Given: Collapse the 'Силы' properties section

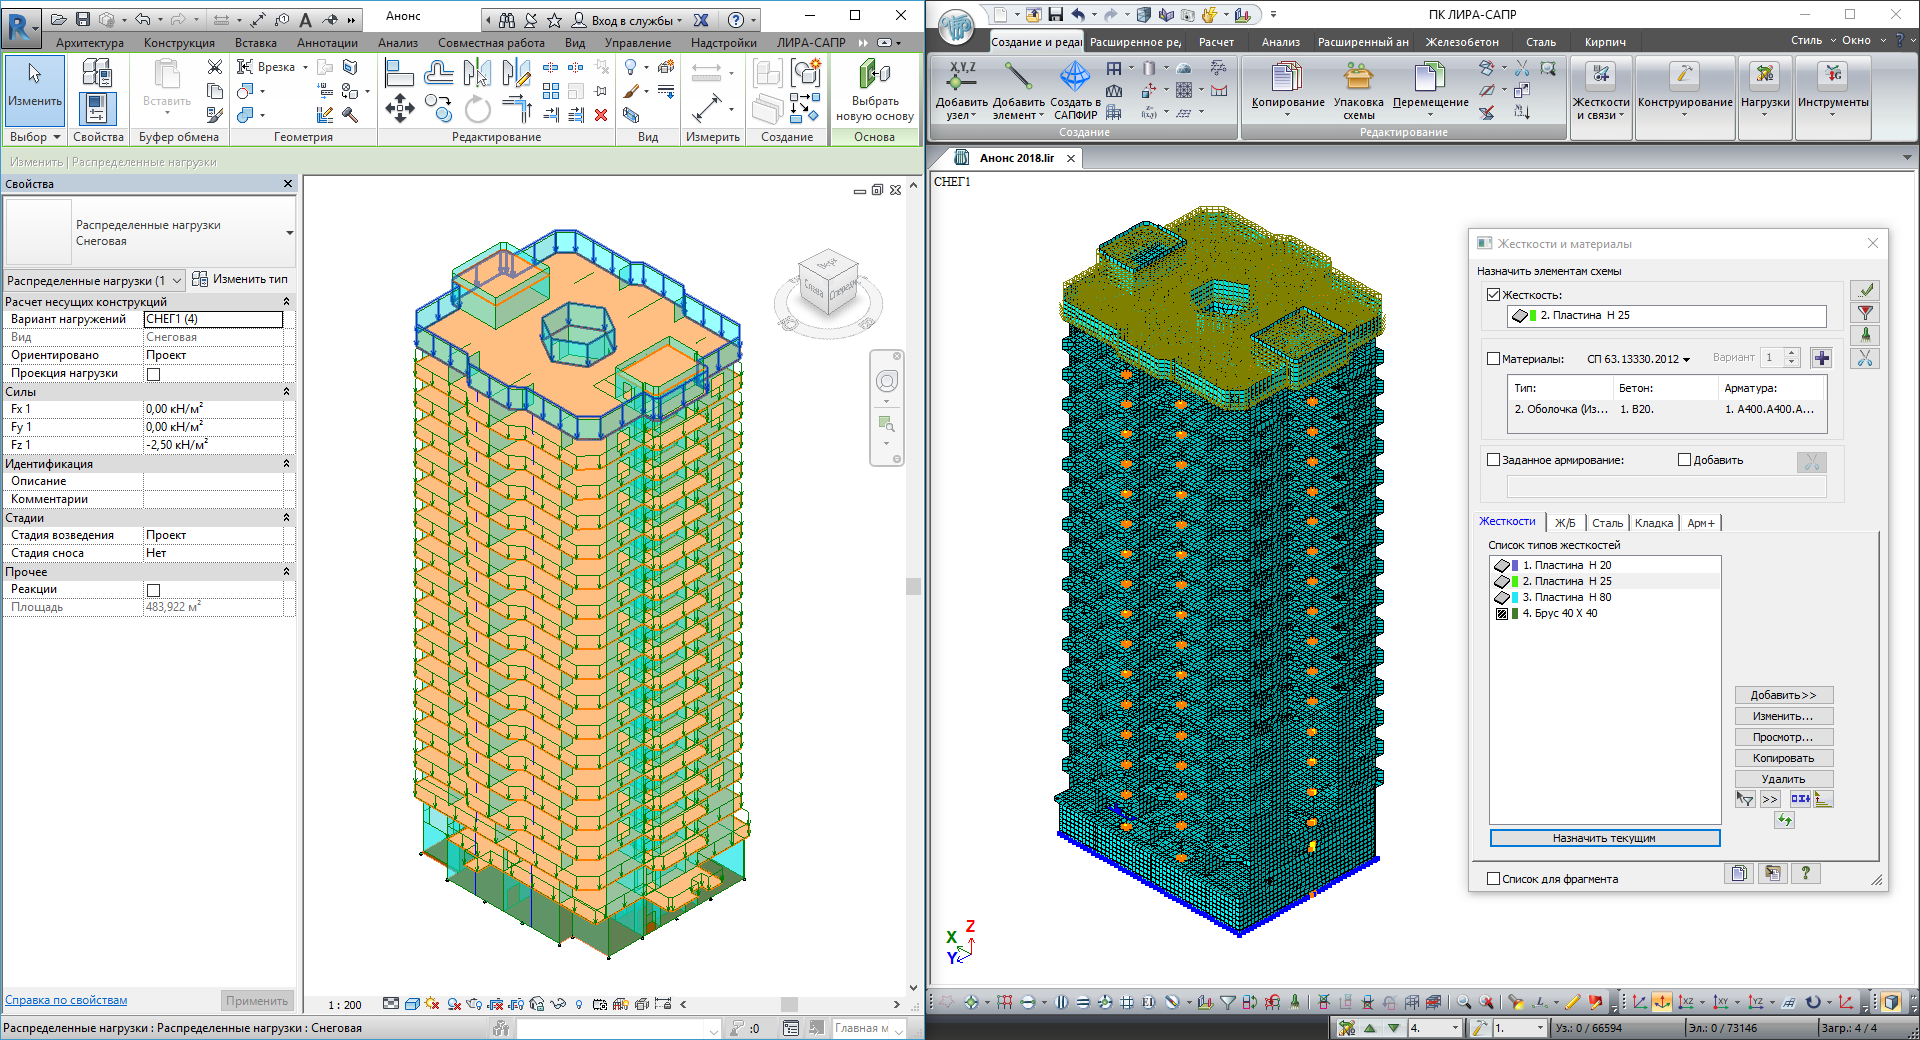Looking at the screenshot, I should point(286,392).
